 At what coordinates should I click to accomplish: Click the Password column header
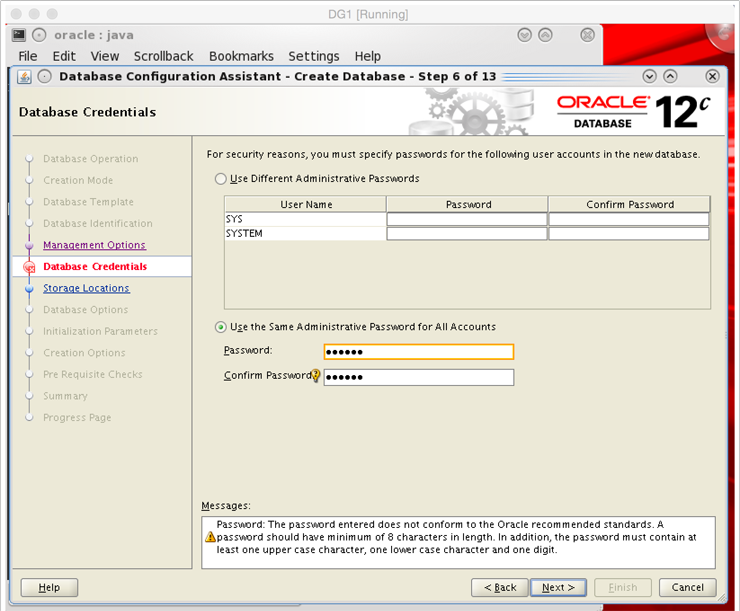[x=467, y=204]
